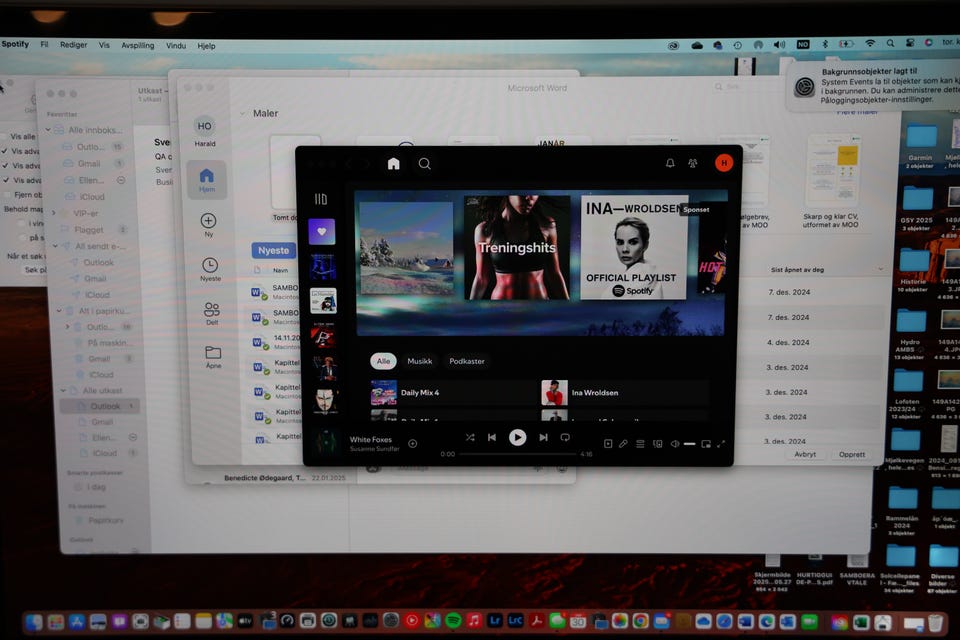Collapse Alle utkast in Mail sidebar
Image resolution: width=960 pixels, height=640 pixels.
[63, 391]
